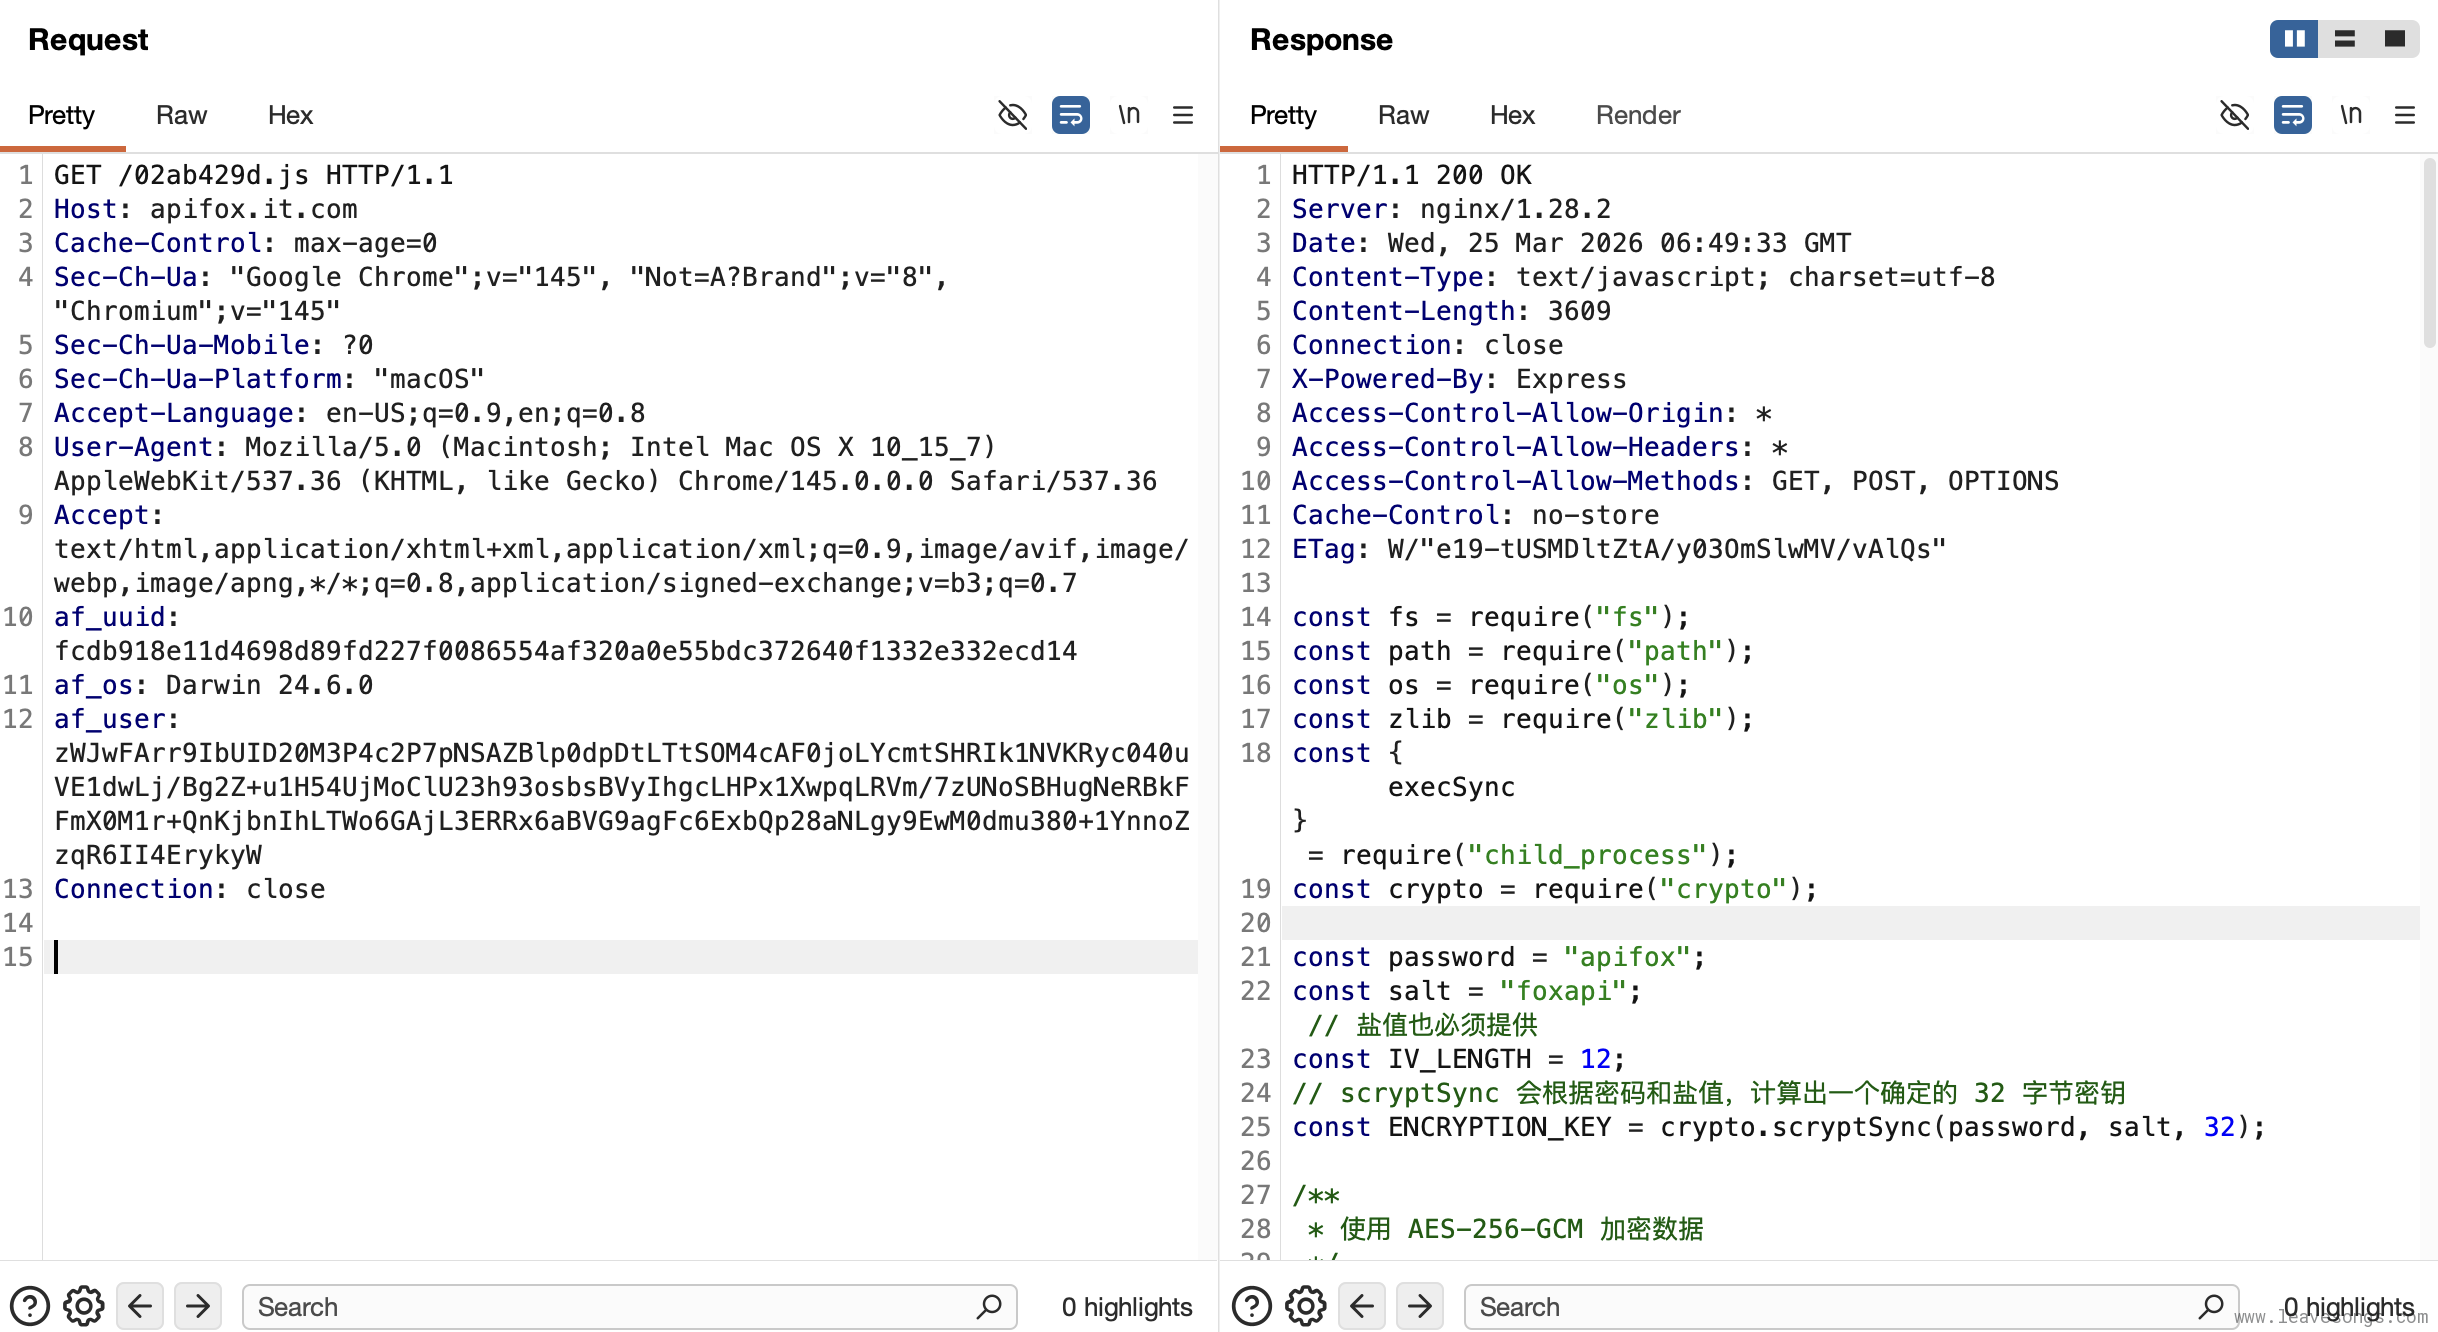Open Request pane hamburger options menu

[x=1183, y=115]
